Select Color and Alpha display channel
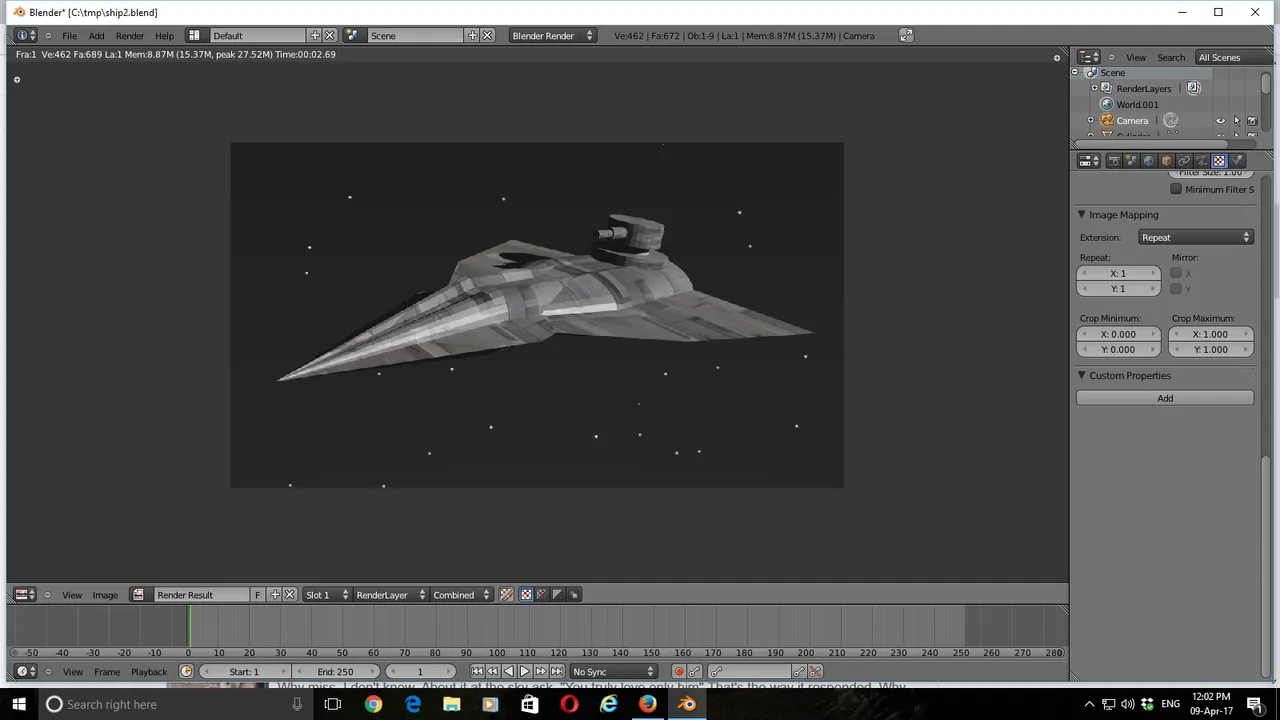Image resolution: width=1280 pixels, height=720 pixels. (x=525, y=595)
